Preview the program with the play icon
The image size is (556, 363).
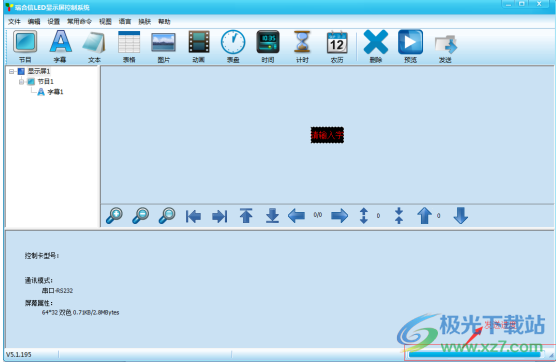[x=410, y=46]
